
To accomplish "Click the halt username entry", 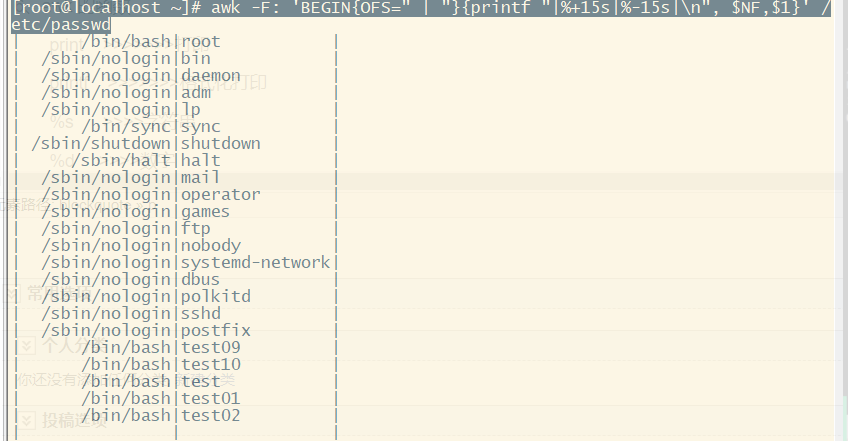I will pos(201,161).
